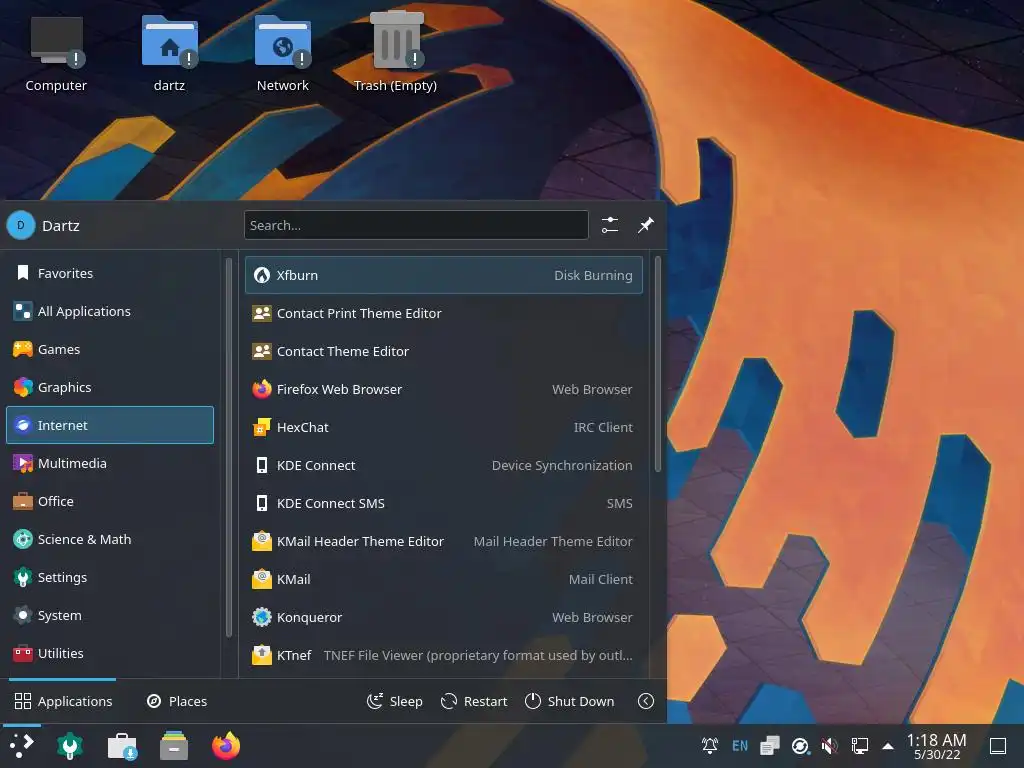Click the application list scrollbar
1024x768 pixels.
[x=658, y=364]
